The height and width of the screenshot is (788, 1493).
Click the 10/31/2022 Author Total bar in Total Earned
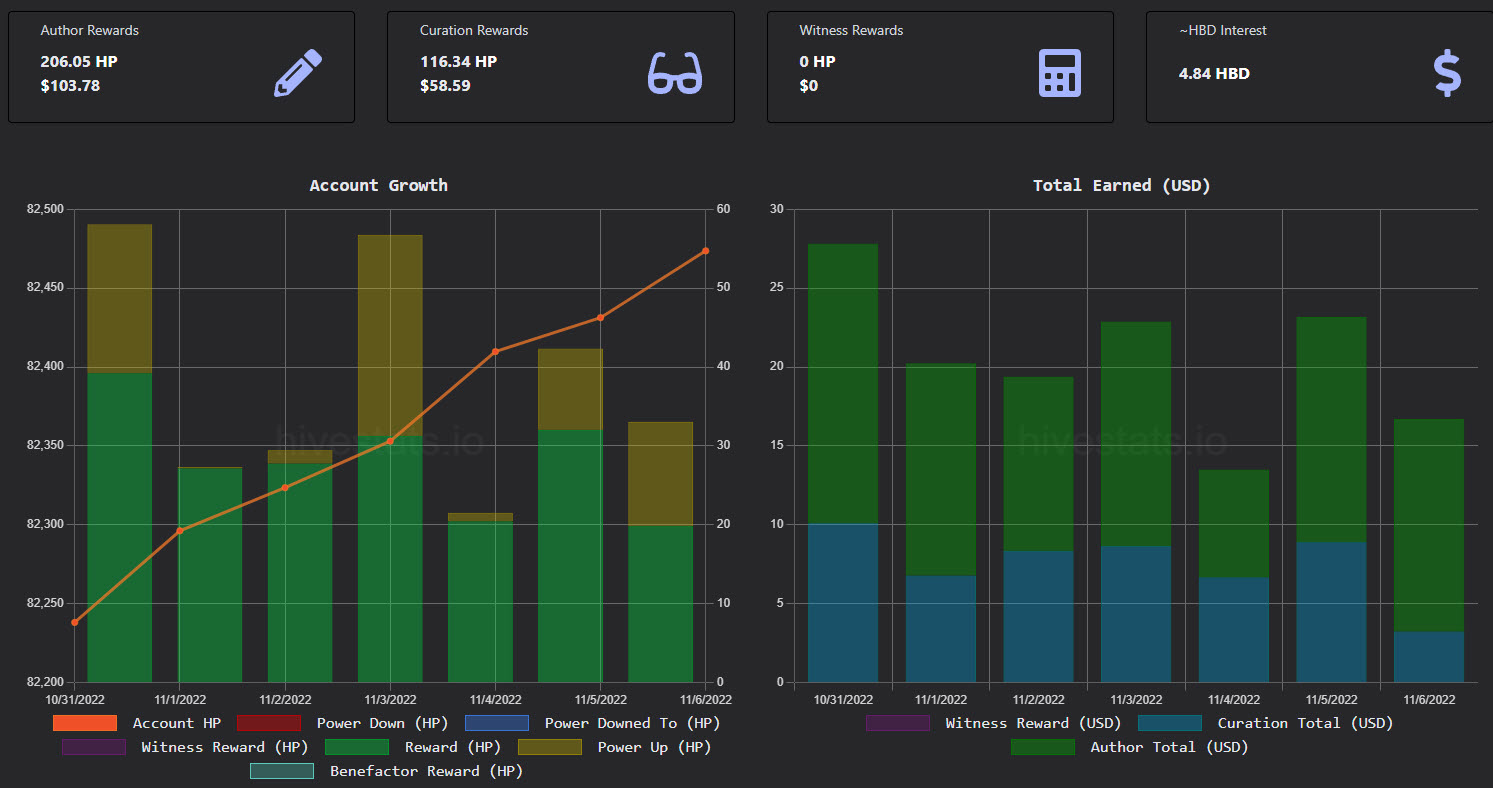coord(842,384)
